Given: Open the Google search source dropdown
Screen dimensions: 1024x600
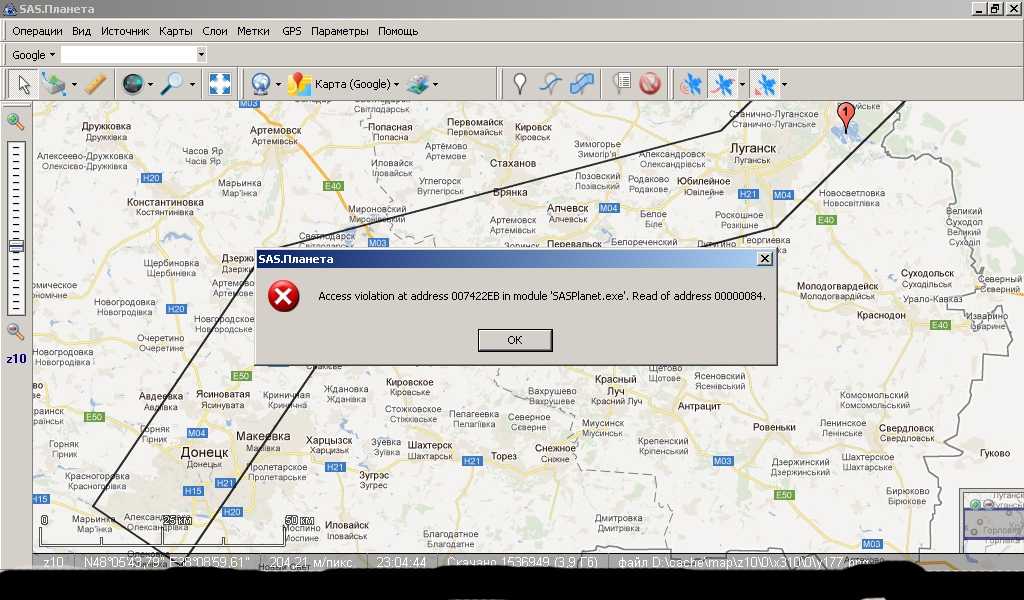Looking at the screenshot, I should pyautogui.click(x=32, y=55).
